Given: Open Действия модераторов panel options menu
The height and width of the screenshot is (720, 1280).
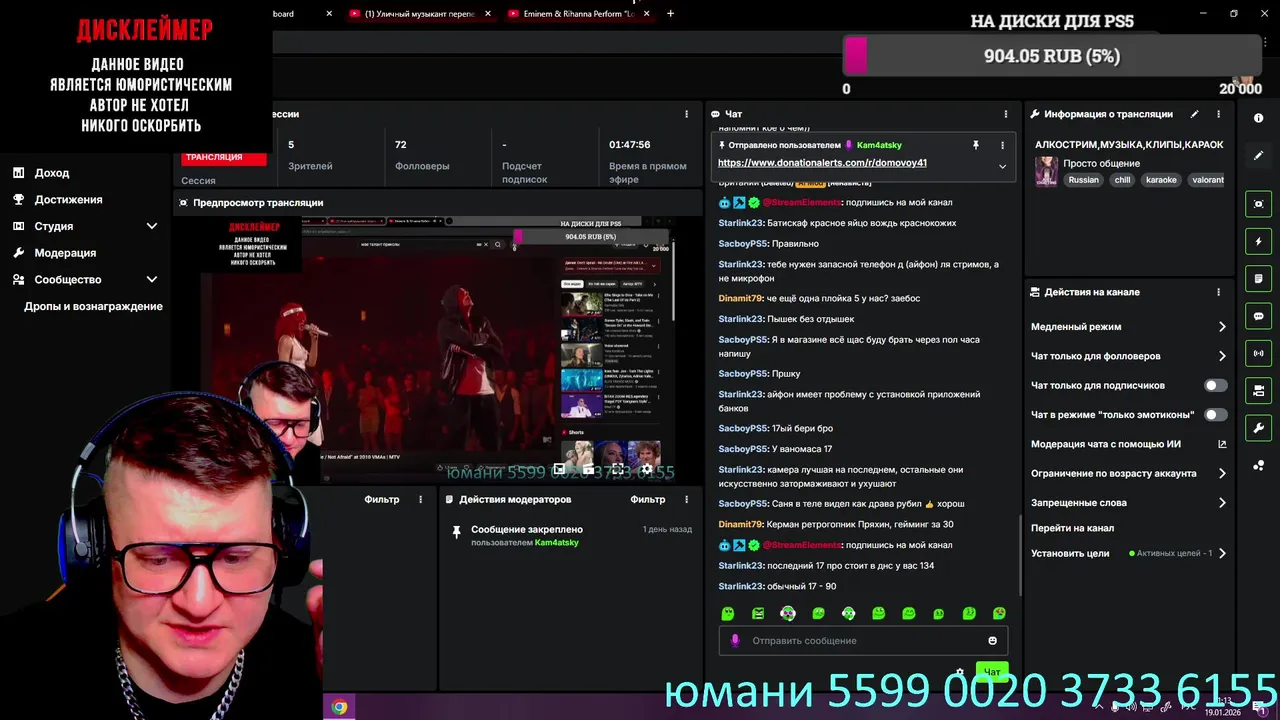Looking at the screenshot, I should [686, 500].
